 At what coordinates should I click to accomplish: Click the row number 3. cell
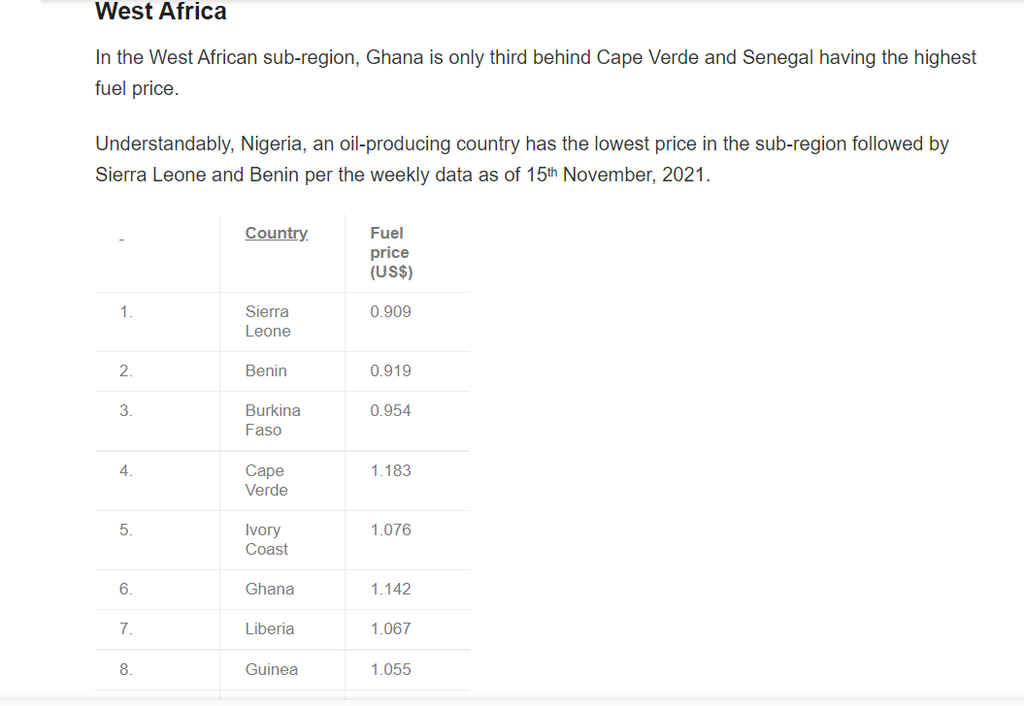126,411
